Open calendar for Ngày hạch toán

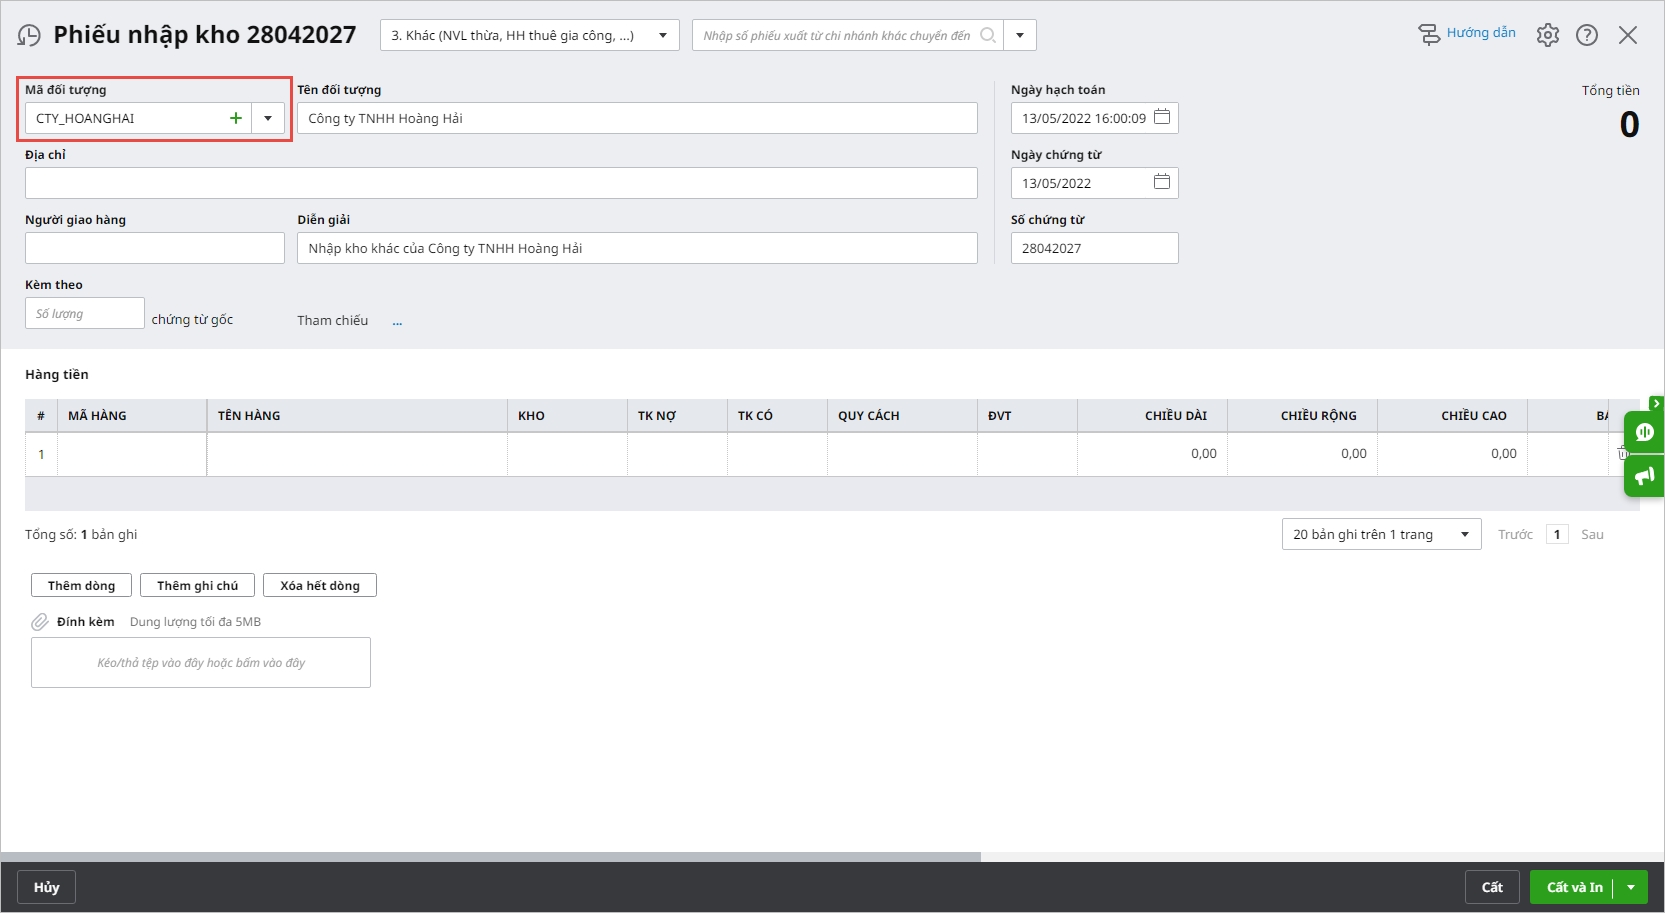tap(1161, 117)
